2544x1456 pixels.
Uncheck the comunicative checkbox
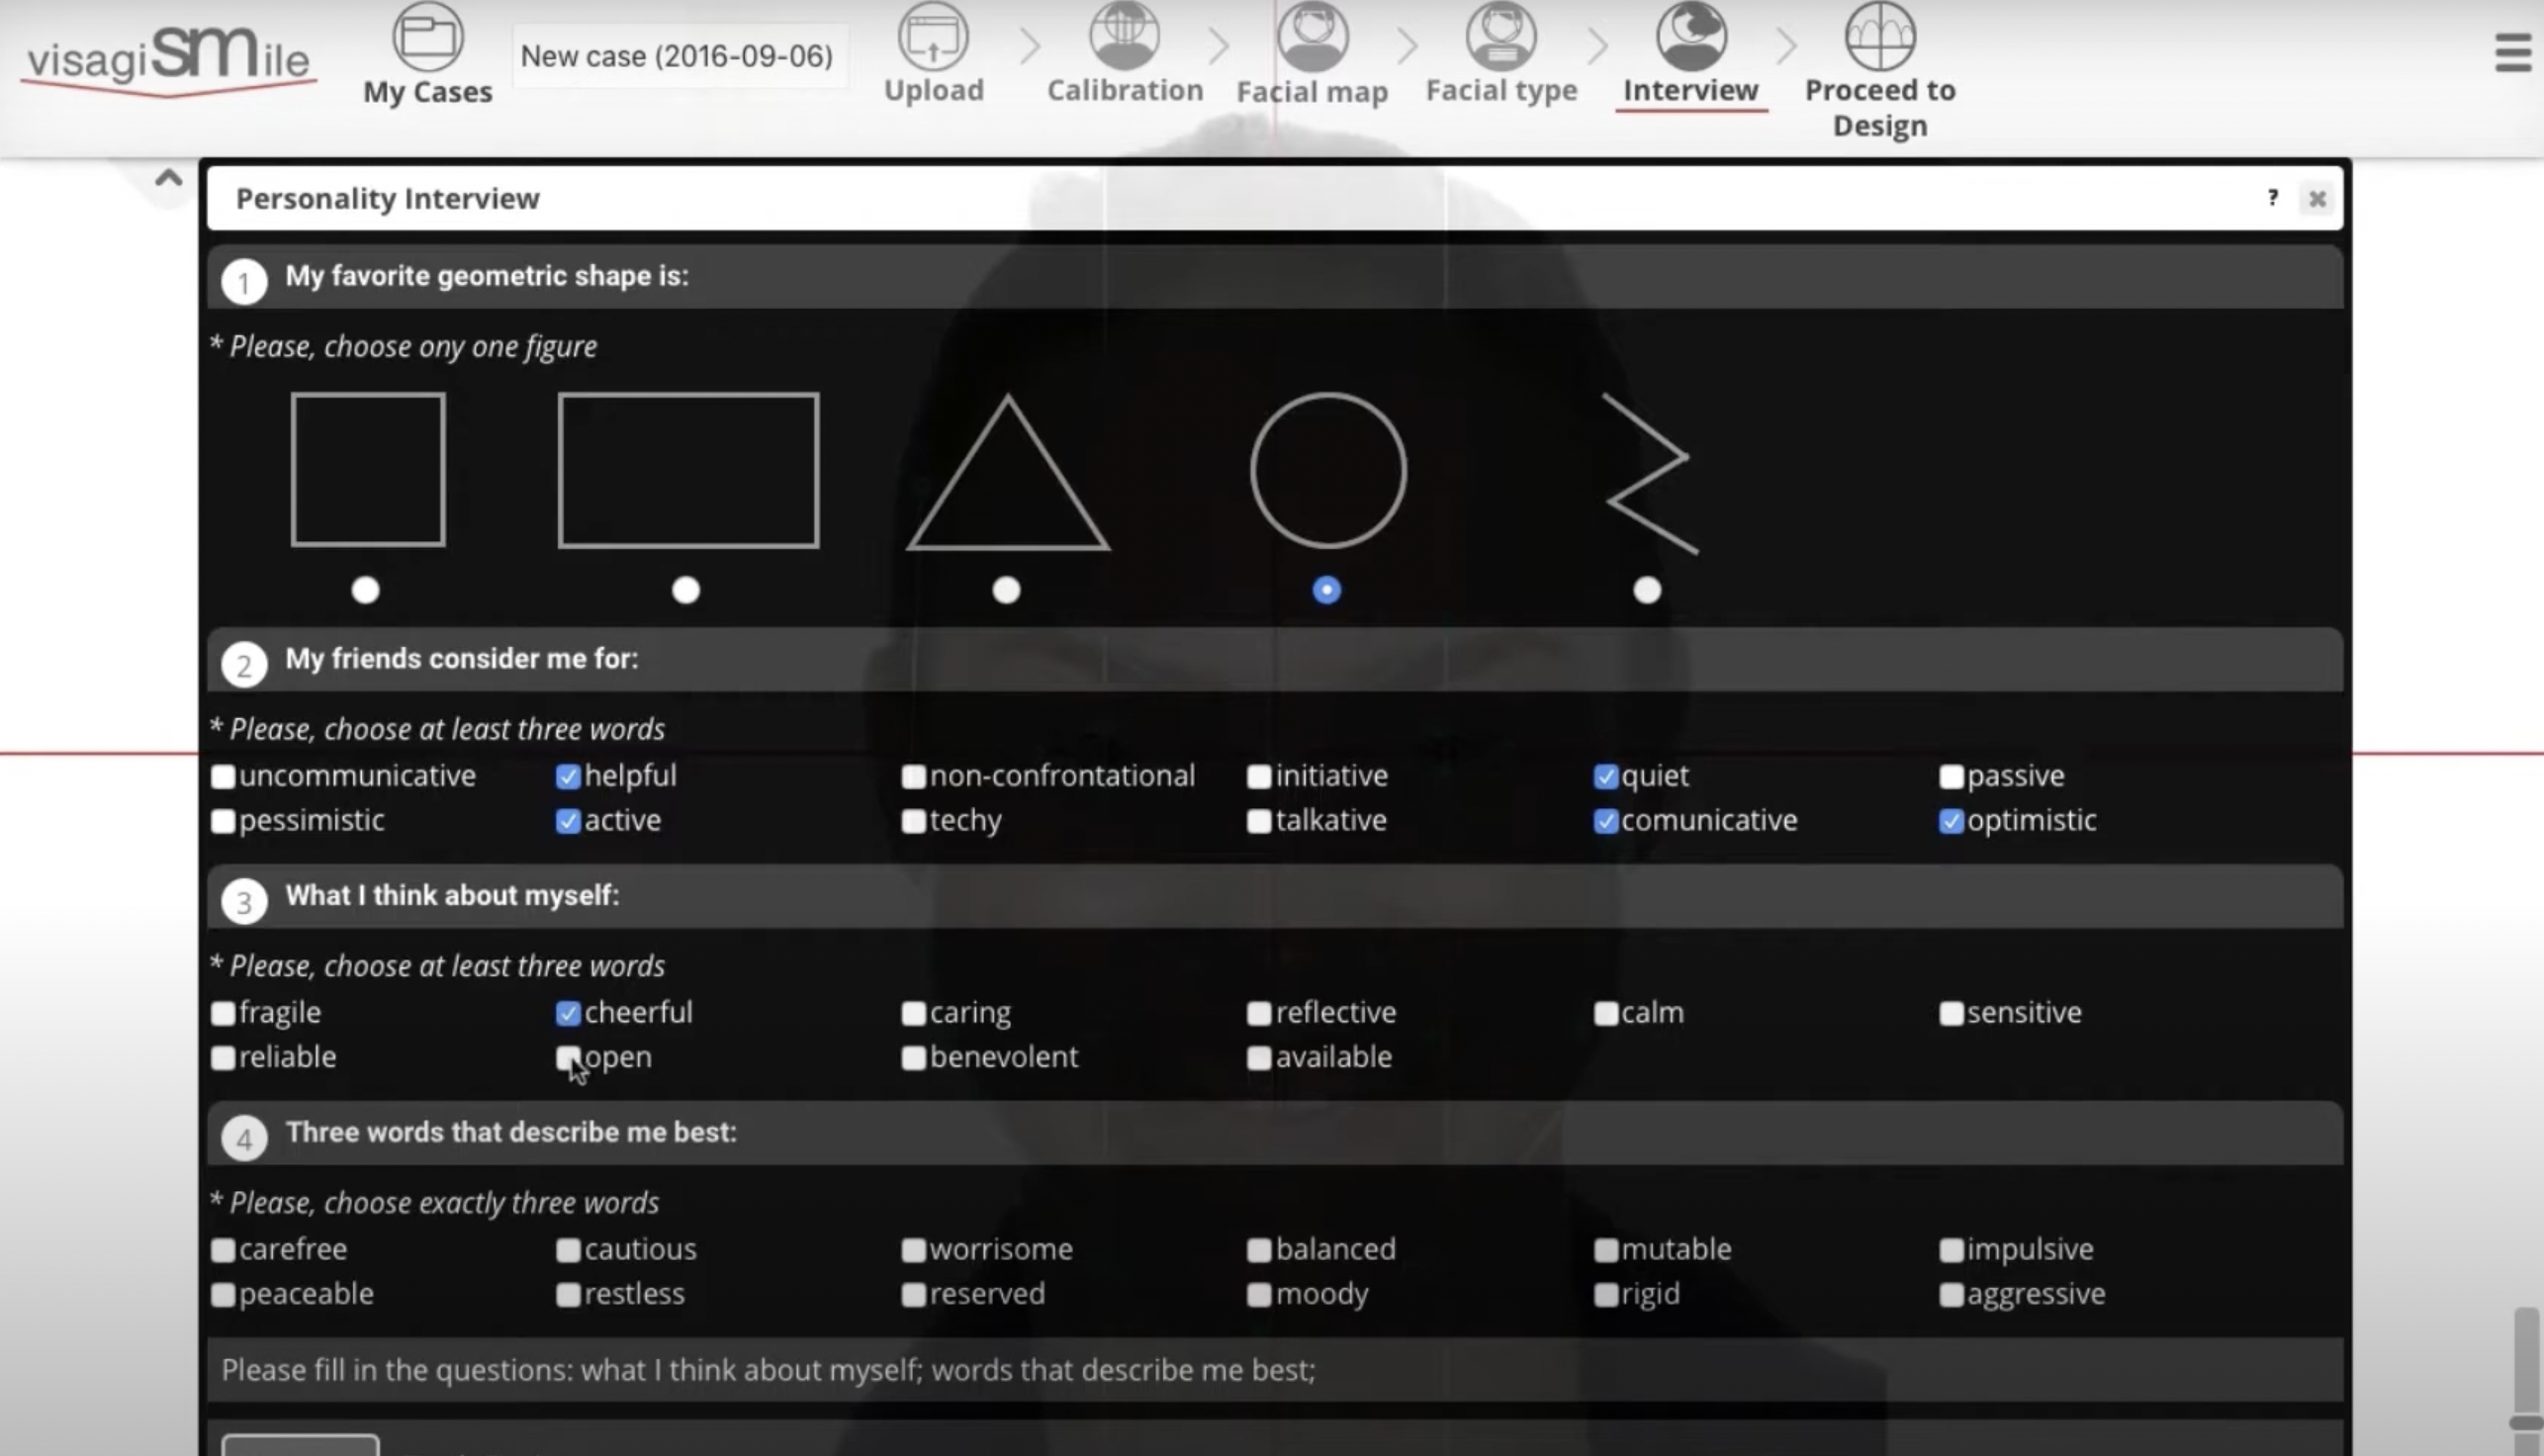pos(1606,821)
